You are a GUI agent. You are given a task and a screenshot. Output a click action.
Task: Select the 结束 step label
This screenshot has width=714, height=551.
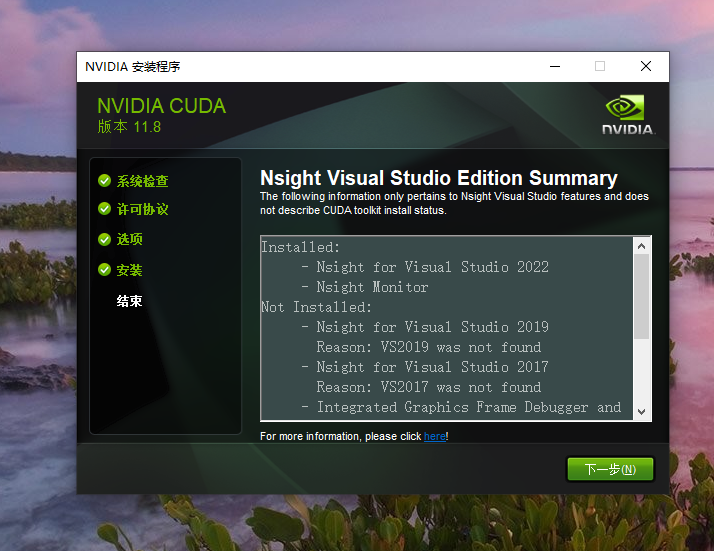129,301
